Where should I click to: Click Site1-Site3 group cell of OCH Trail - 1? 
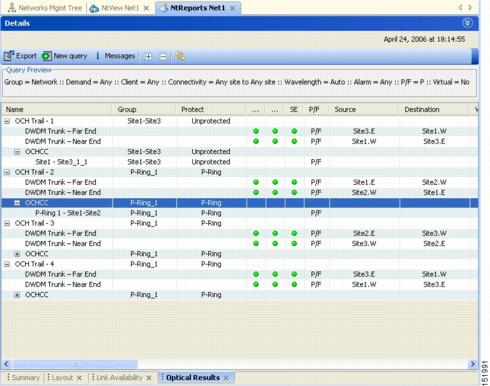[144, 121]
